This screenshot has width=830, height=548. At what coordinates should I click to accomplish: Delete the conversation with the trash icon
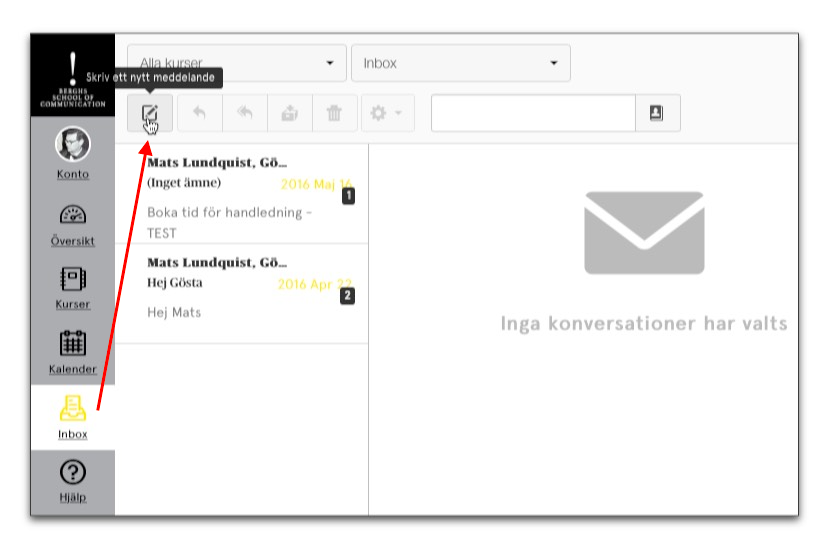click(x=335, y=113)
